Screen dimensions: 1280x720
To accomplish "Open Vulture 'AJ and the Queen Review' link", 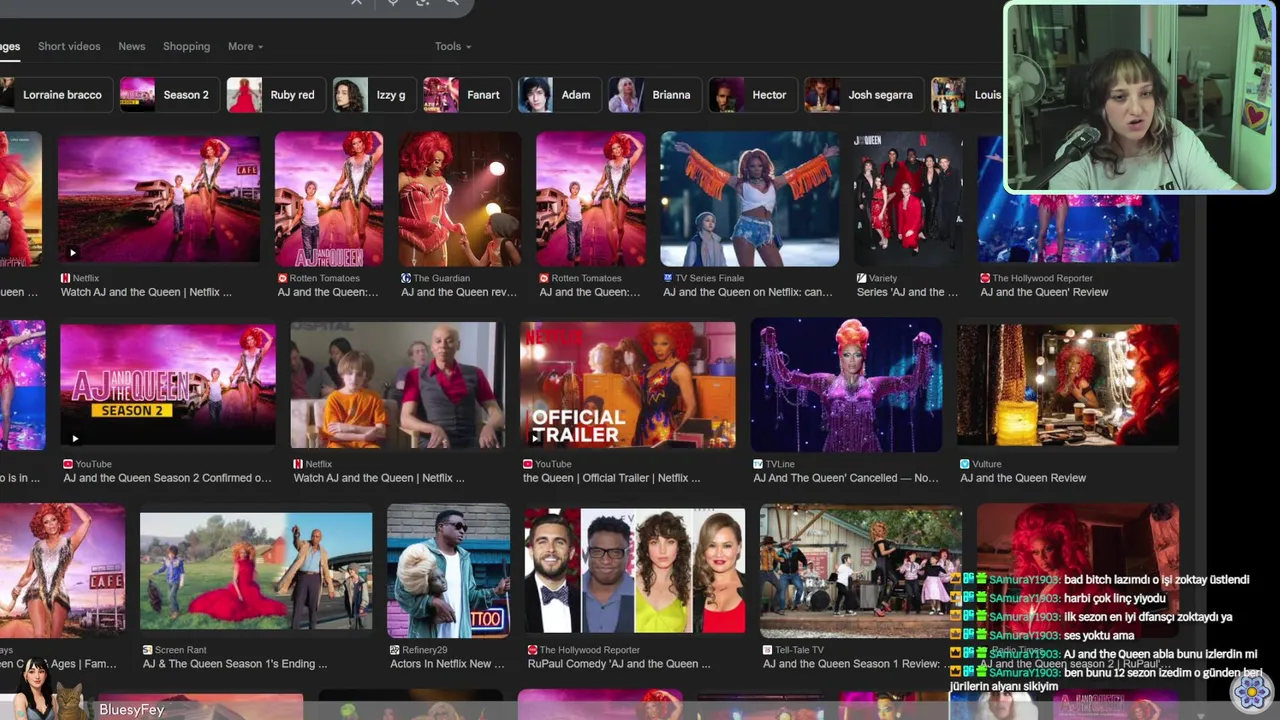I will click(1023, 478).
